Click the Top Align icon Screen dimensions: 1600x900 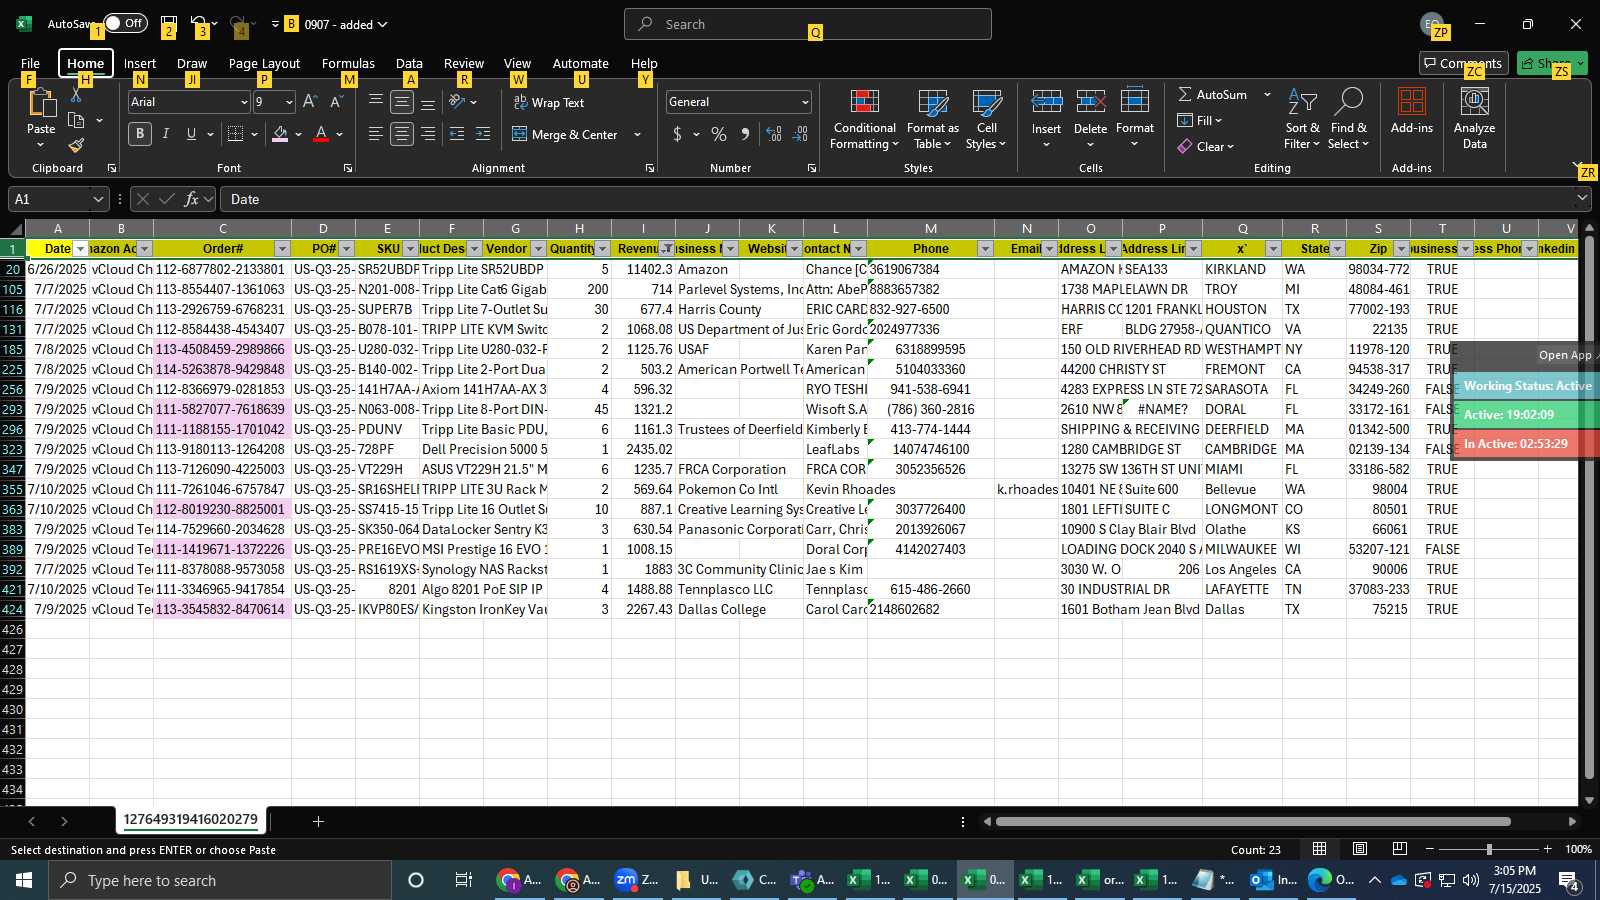(x=376, y=102)
